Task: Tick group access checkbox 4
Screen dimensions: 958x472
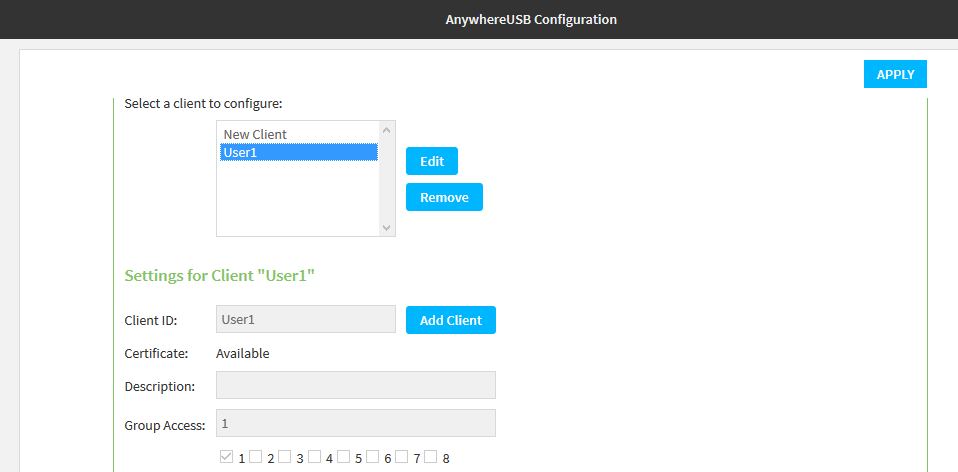Action: click(314, 457)
